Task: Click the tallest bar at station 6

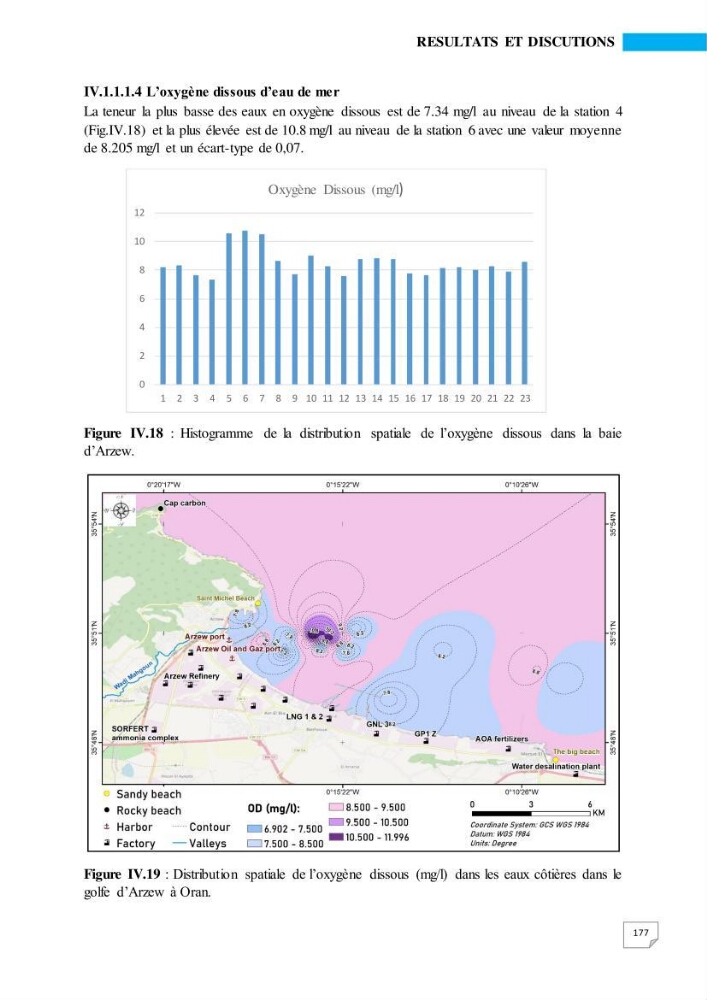Action: click(x=245, y=307)
